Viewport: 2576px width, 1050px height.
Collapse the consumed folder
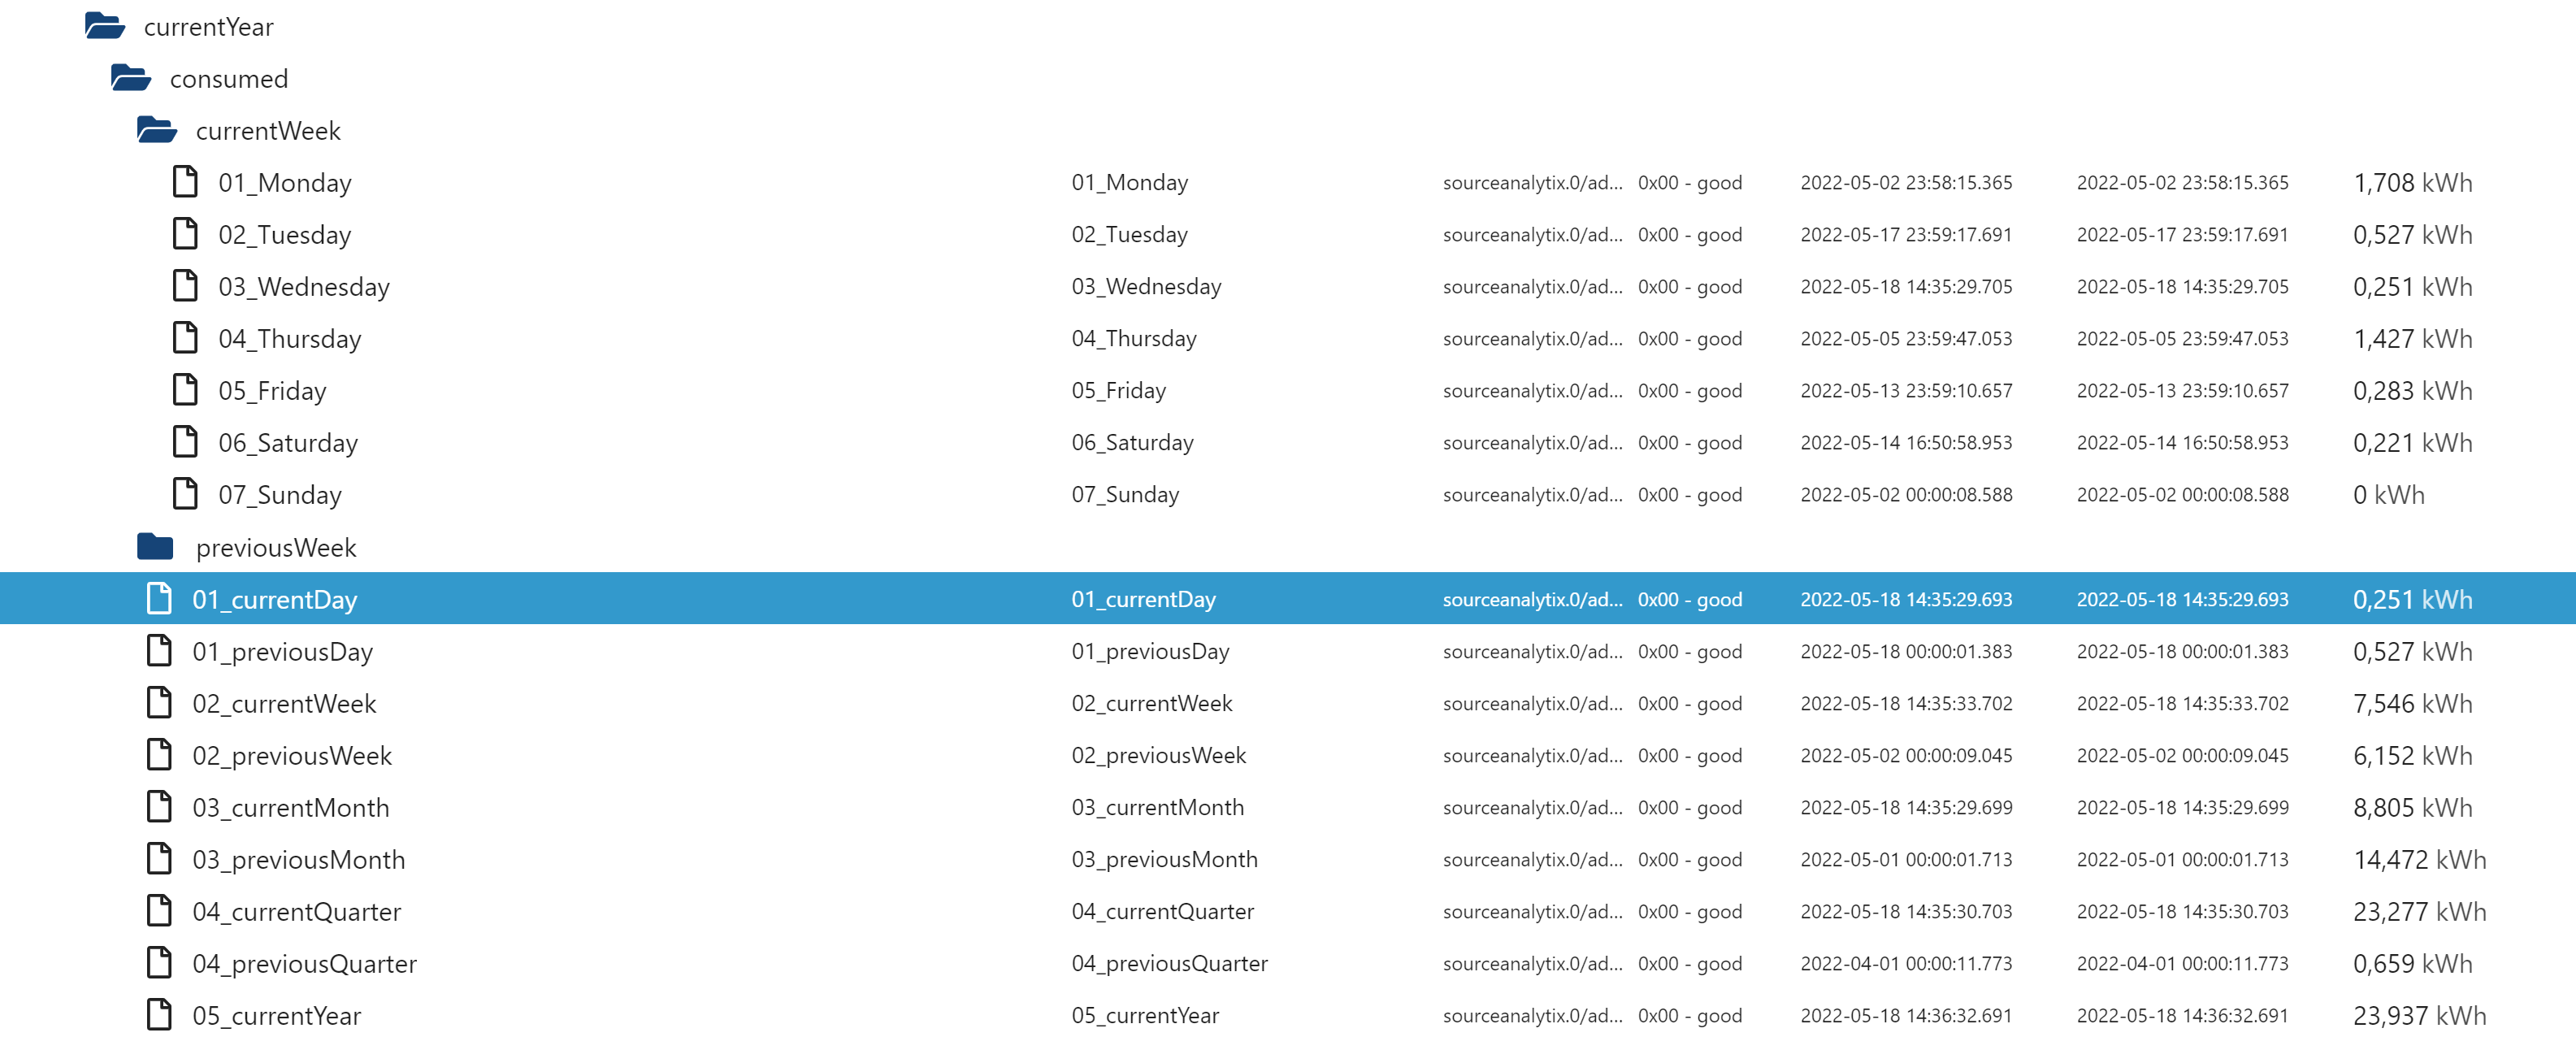click(130, 78)
